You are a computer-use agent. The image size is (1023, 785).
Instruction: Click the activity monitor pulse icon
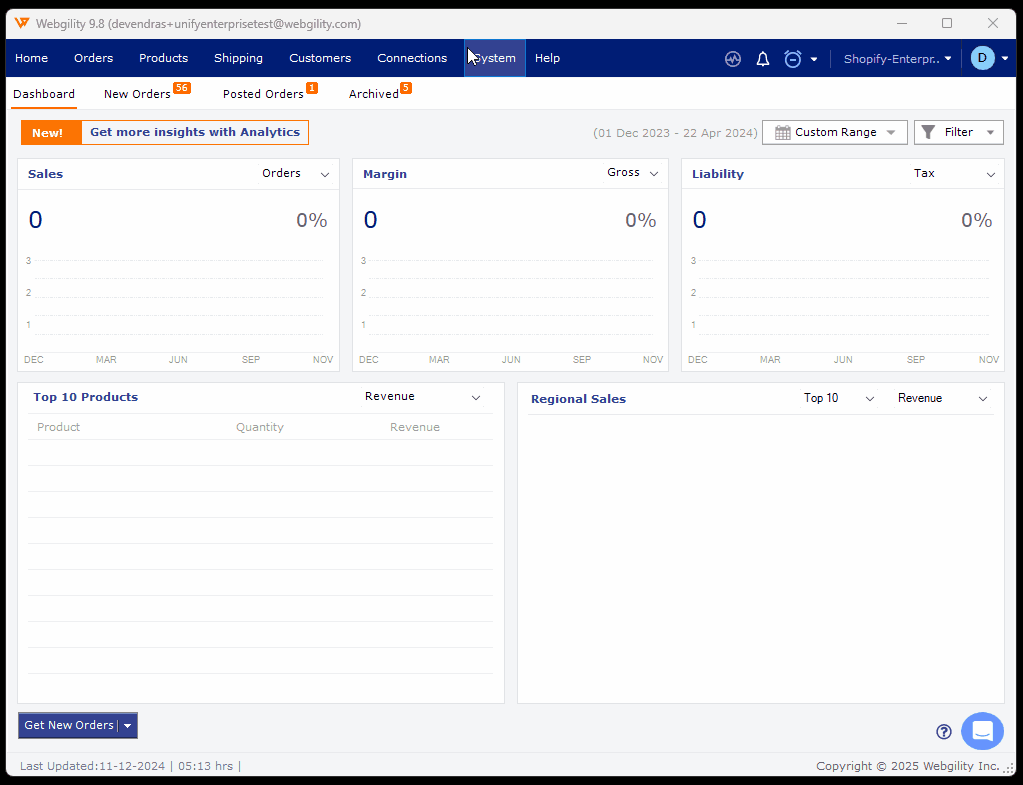[733, 59]
